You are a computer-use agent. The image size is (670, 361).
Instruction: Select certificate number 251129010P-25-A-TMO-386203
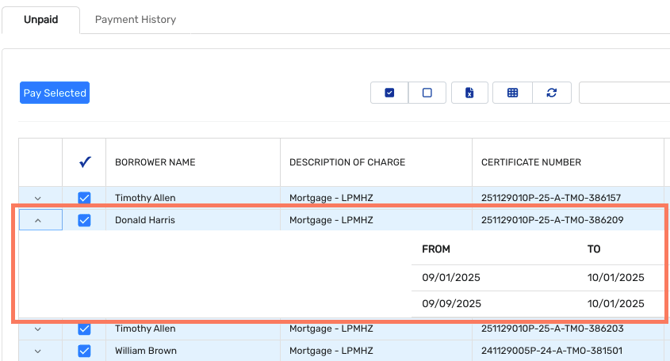tap(552, 329)
